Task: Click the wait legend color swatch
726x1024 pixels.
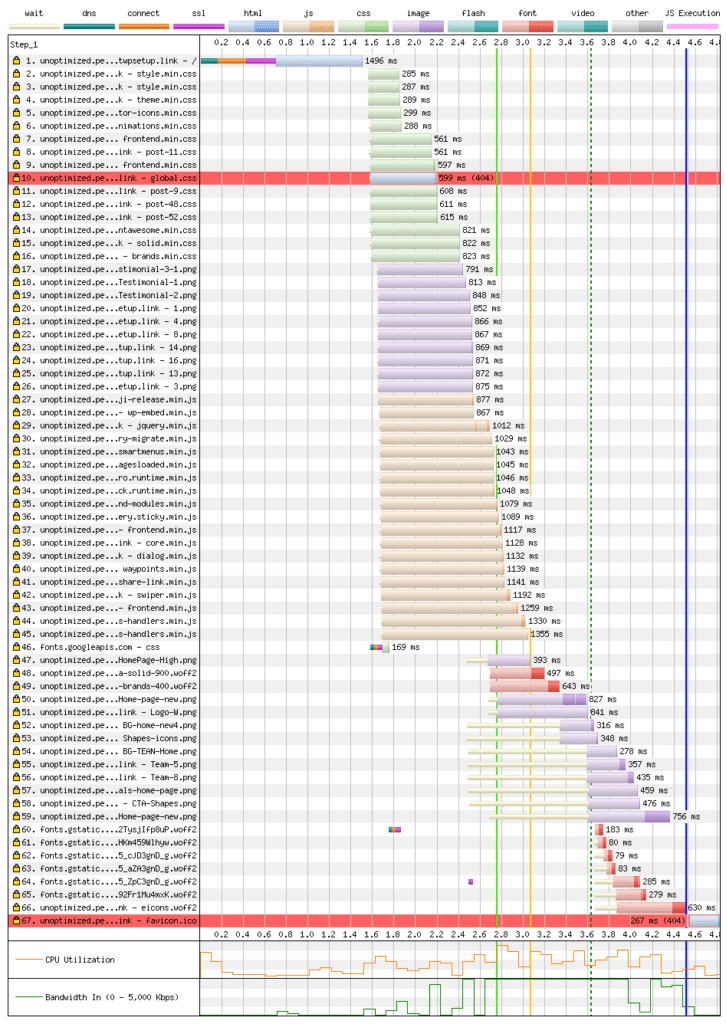Action: (34, 27)
